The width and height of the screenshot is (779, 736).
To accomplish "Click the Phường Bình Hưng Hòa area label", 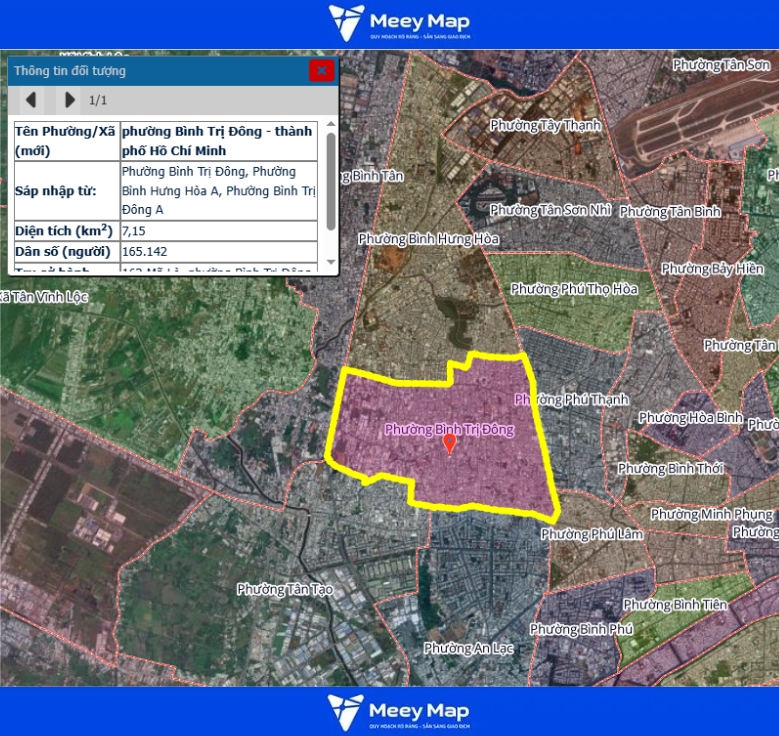I will pyautogui.click(x=428, y=239).
